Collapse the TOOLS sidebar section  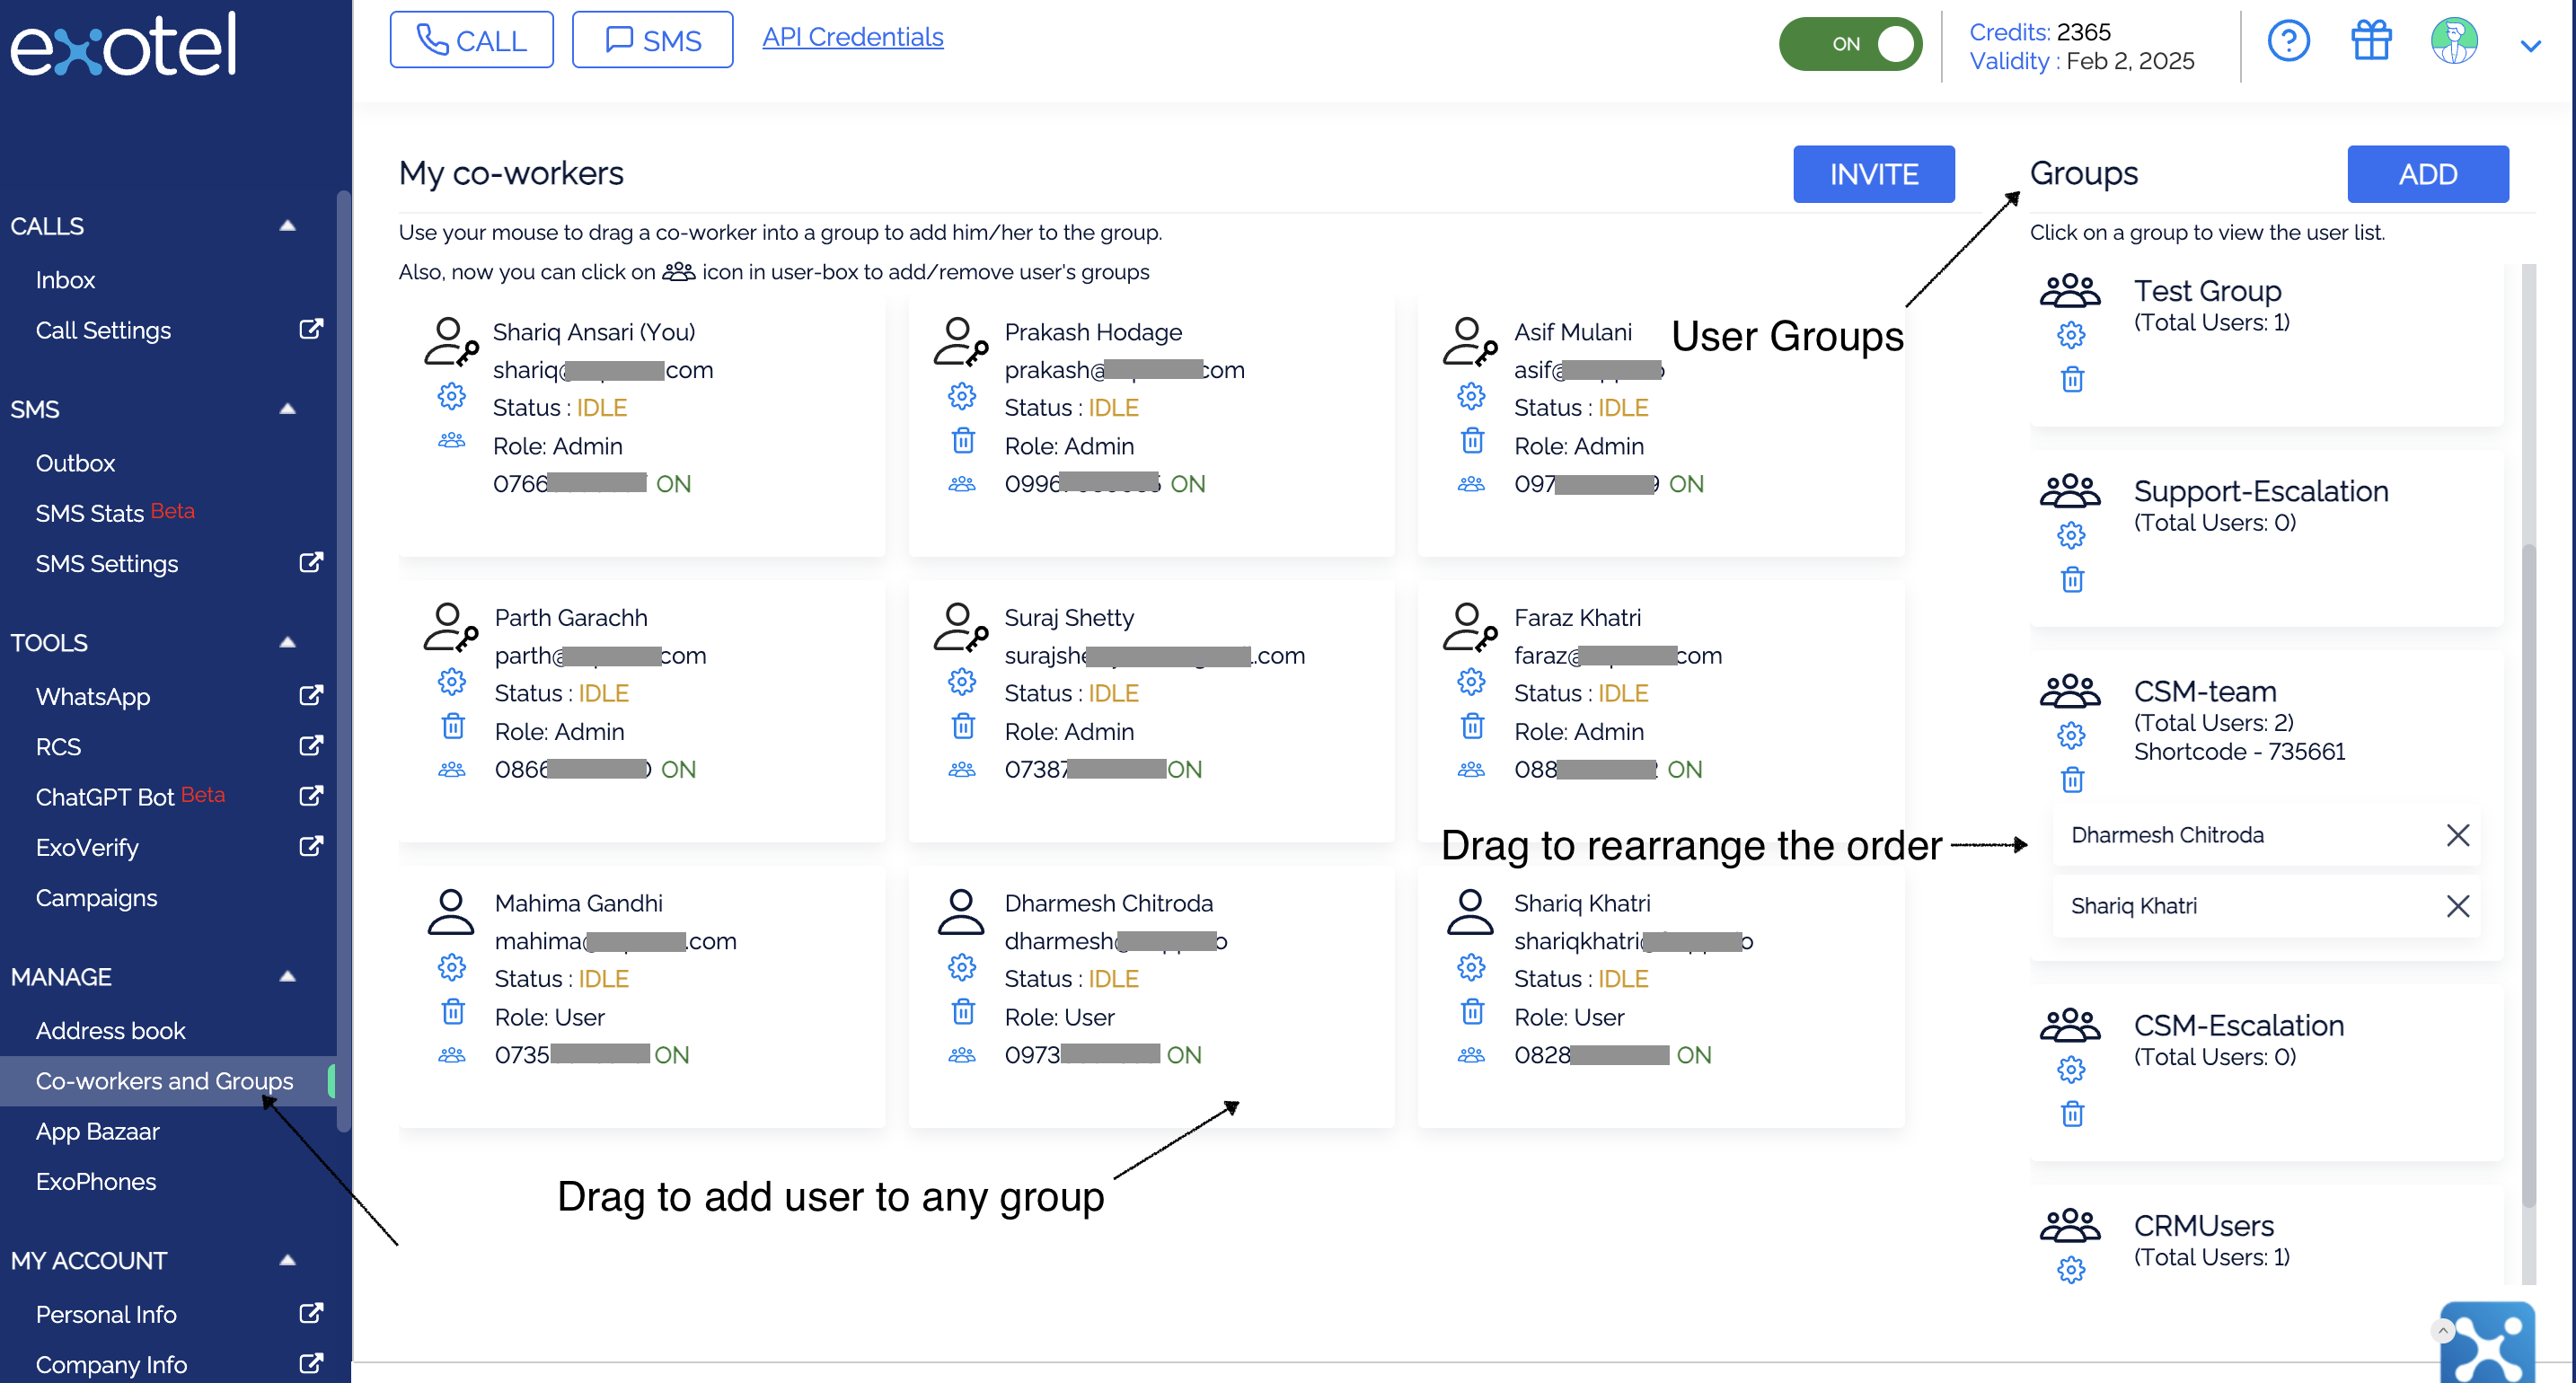287,642
